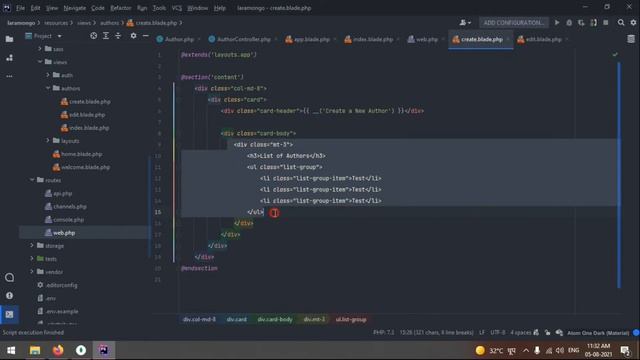Expand the layouts folder
The width and height of the screenshot is (640, 360).
pyautogui.click(x=48, y=141)
